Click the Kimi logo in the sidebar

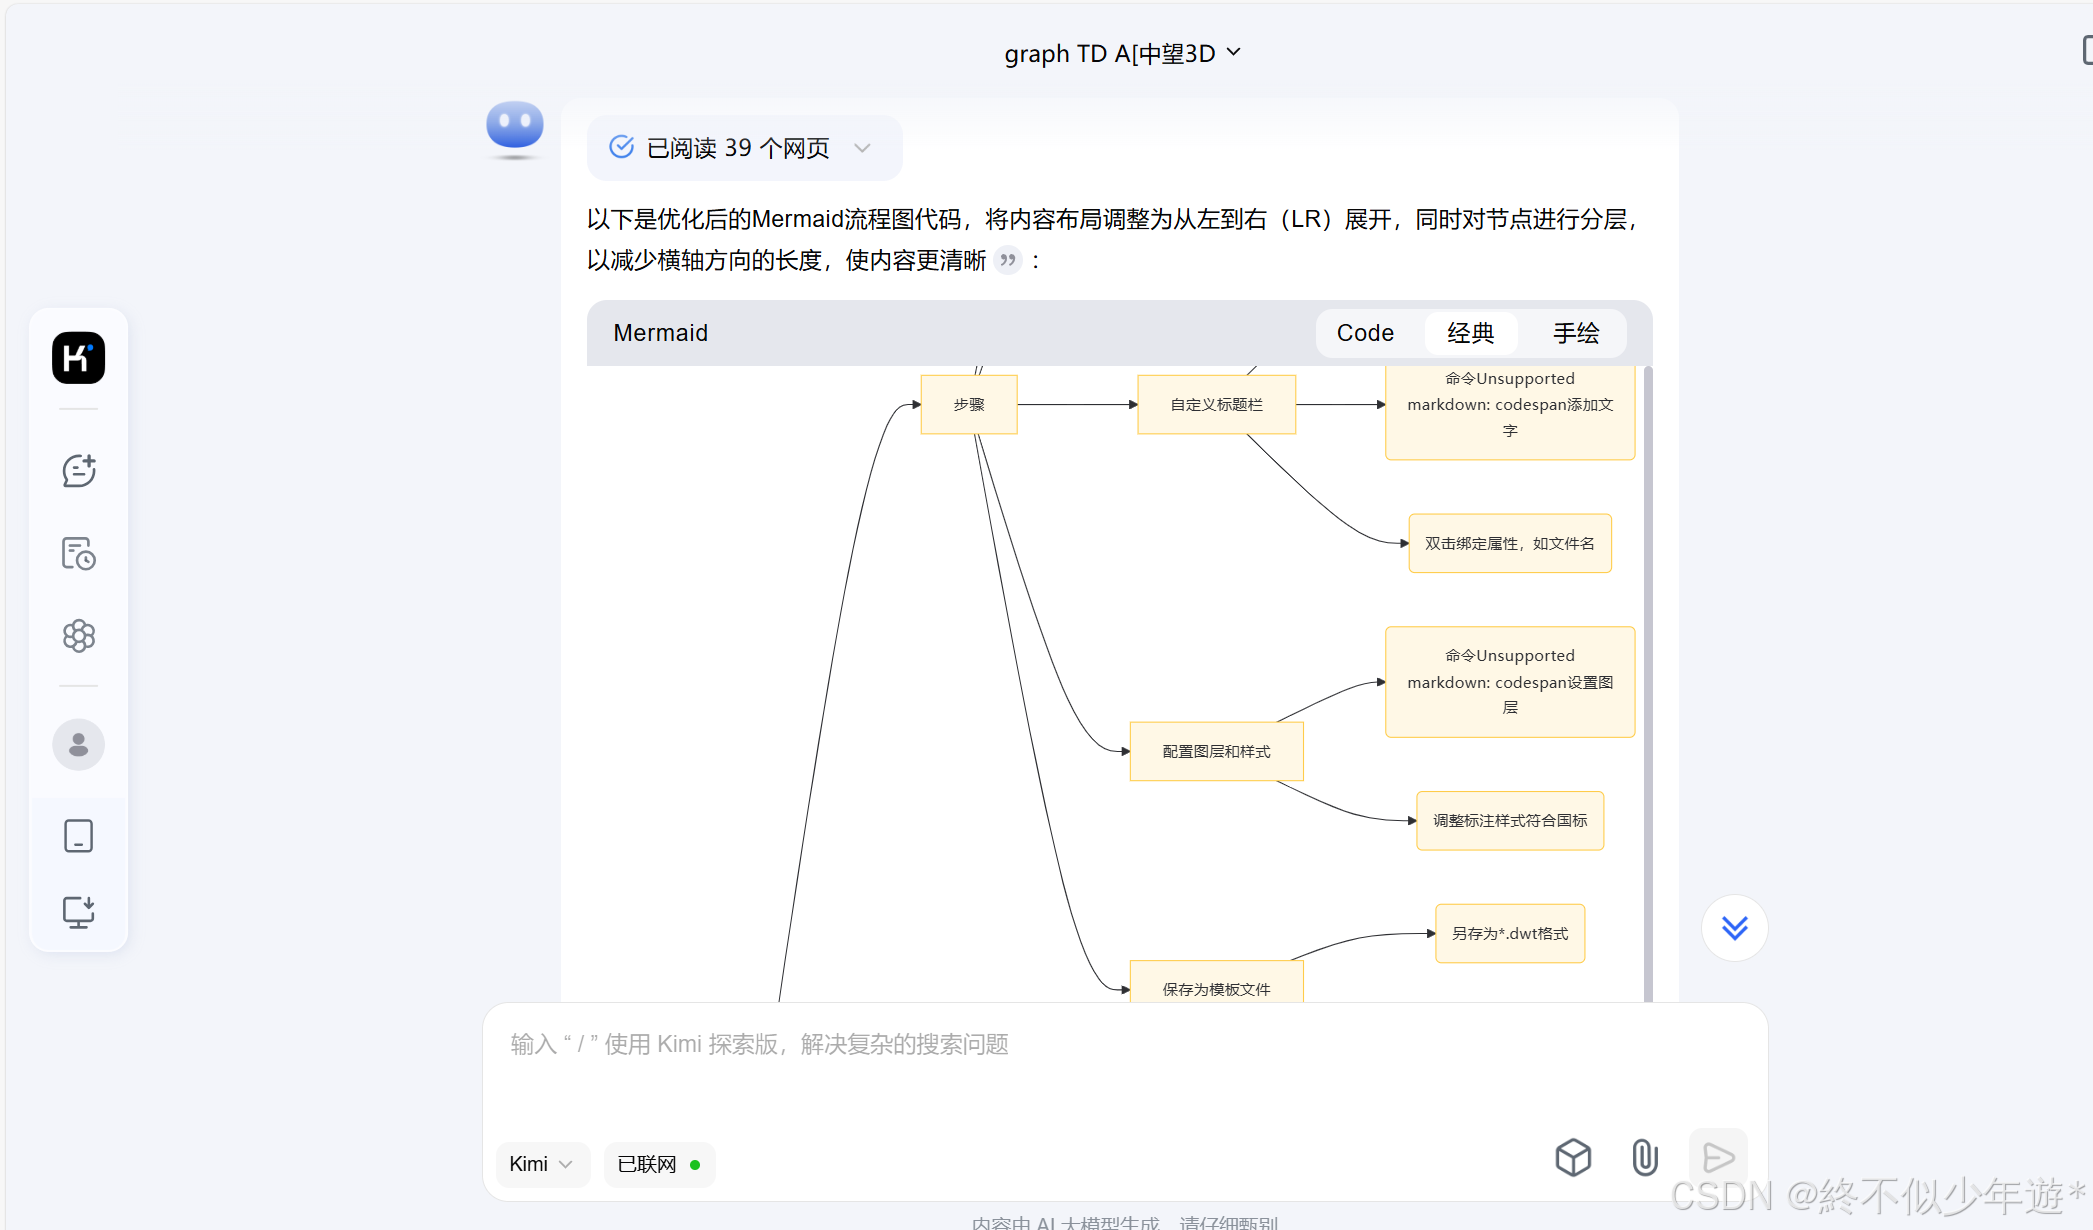(x=78, y=358)
